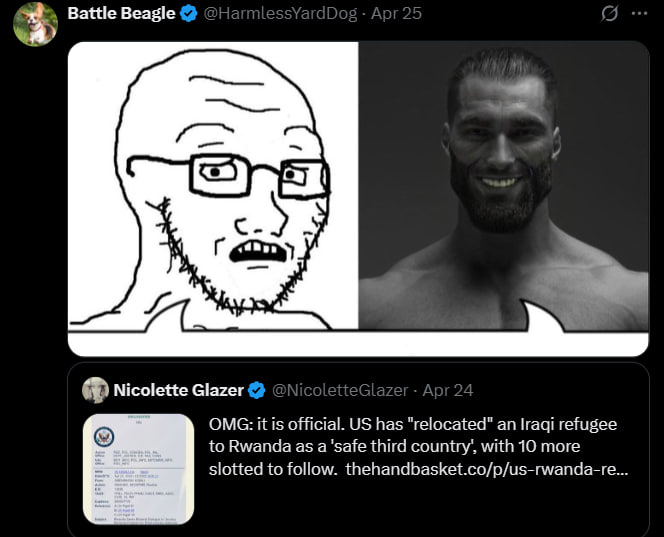Open the @NicoletteGlazer handle

pos(340,390)
